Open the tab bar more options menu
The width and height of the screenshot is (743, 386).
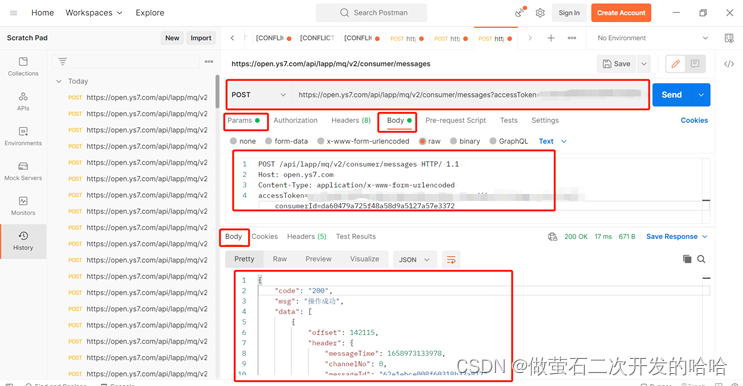(572, 38)
